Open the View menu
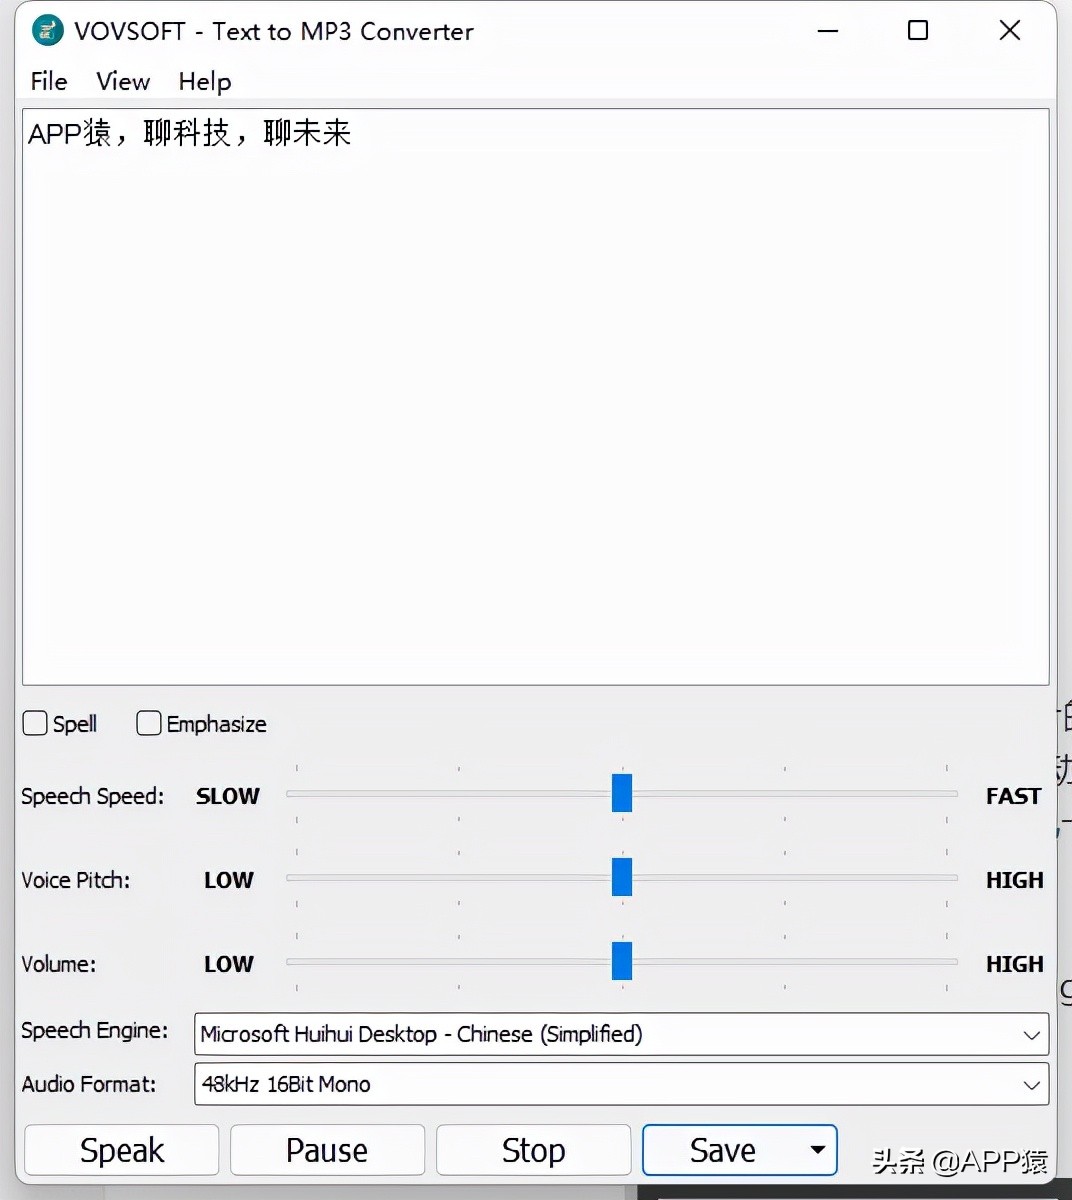This screenshot has width=1072, height=1200. click(x=122, y=82)
